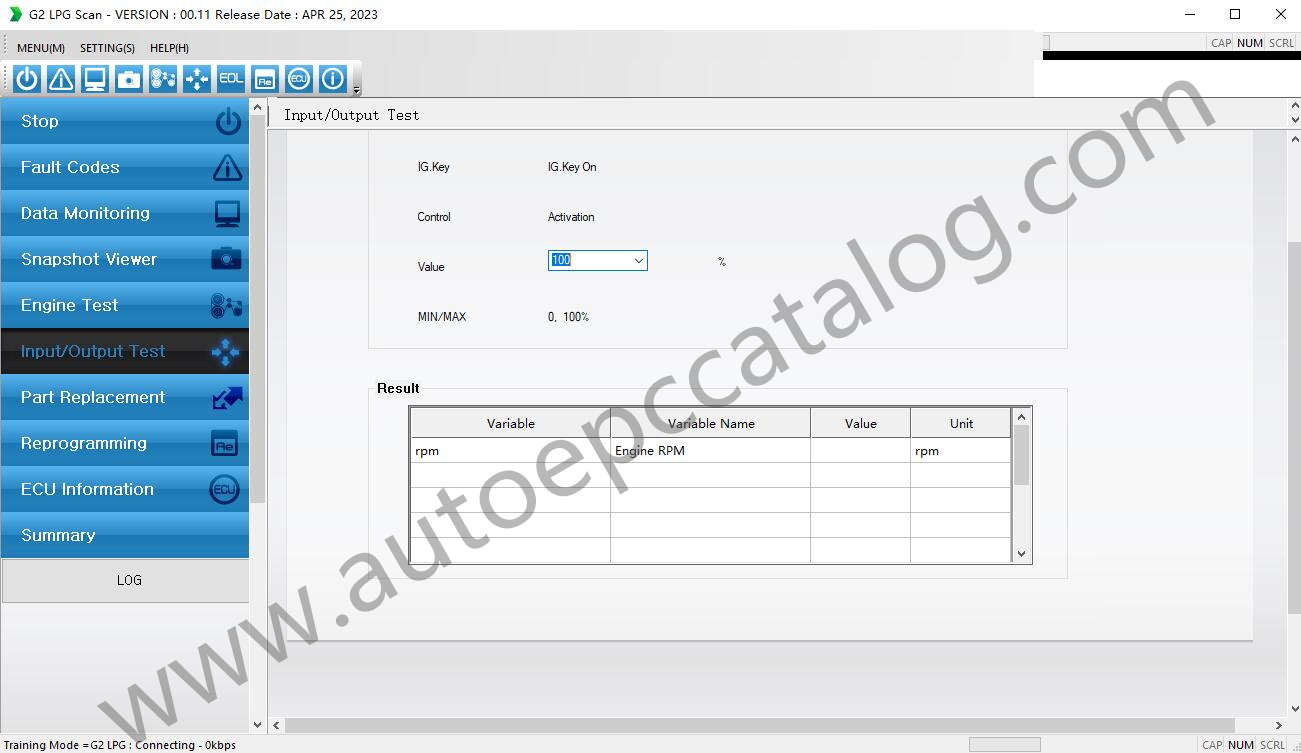The image size is (1301, 753).
Task: Click the EOL toolbar icon
Action: coord(231,79)
